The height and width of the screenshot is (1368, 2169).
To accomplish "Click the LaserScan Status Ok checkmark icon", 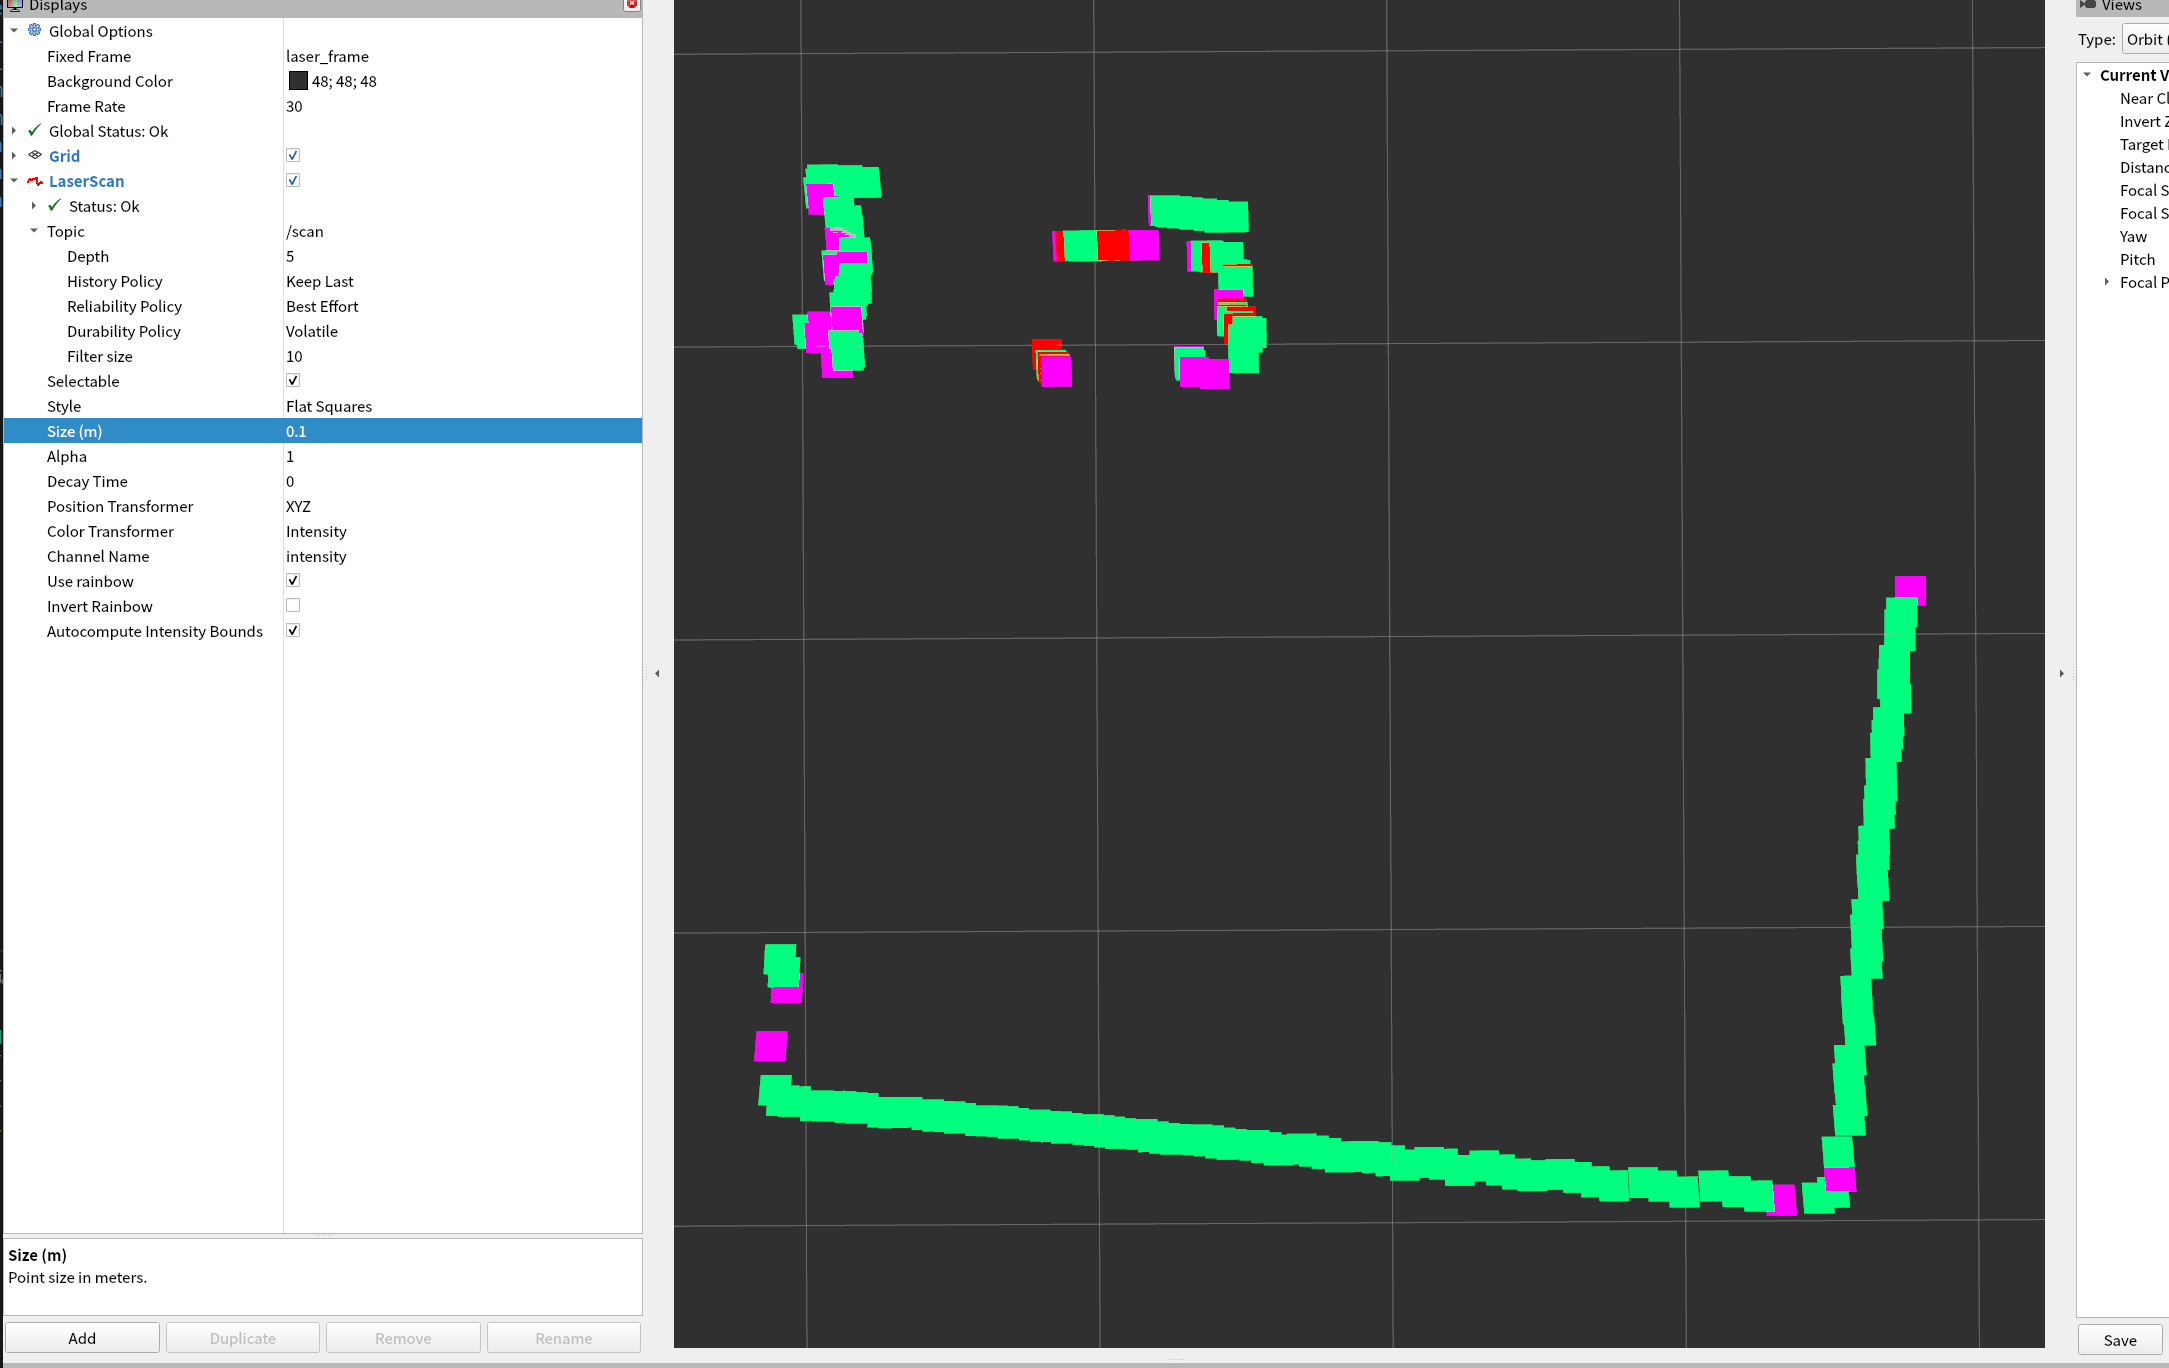I will tap(55, 206).
